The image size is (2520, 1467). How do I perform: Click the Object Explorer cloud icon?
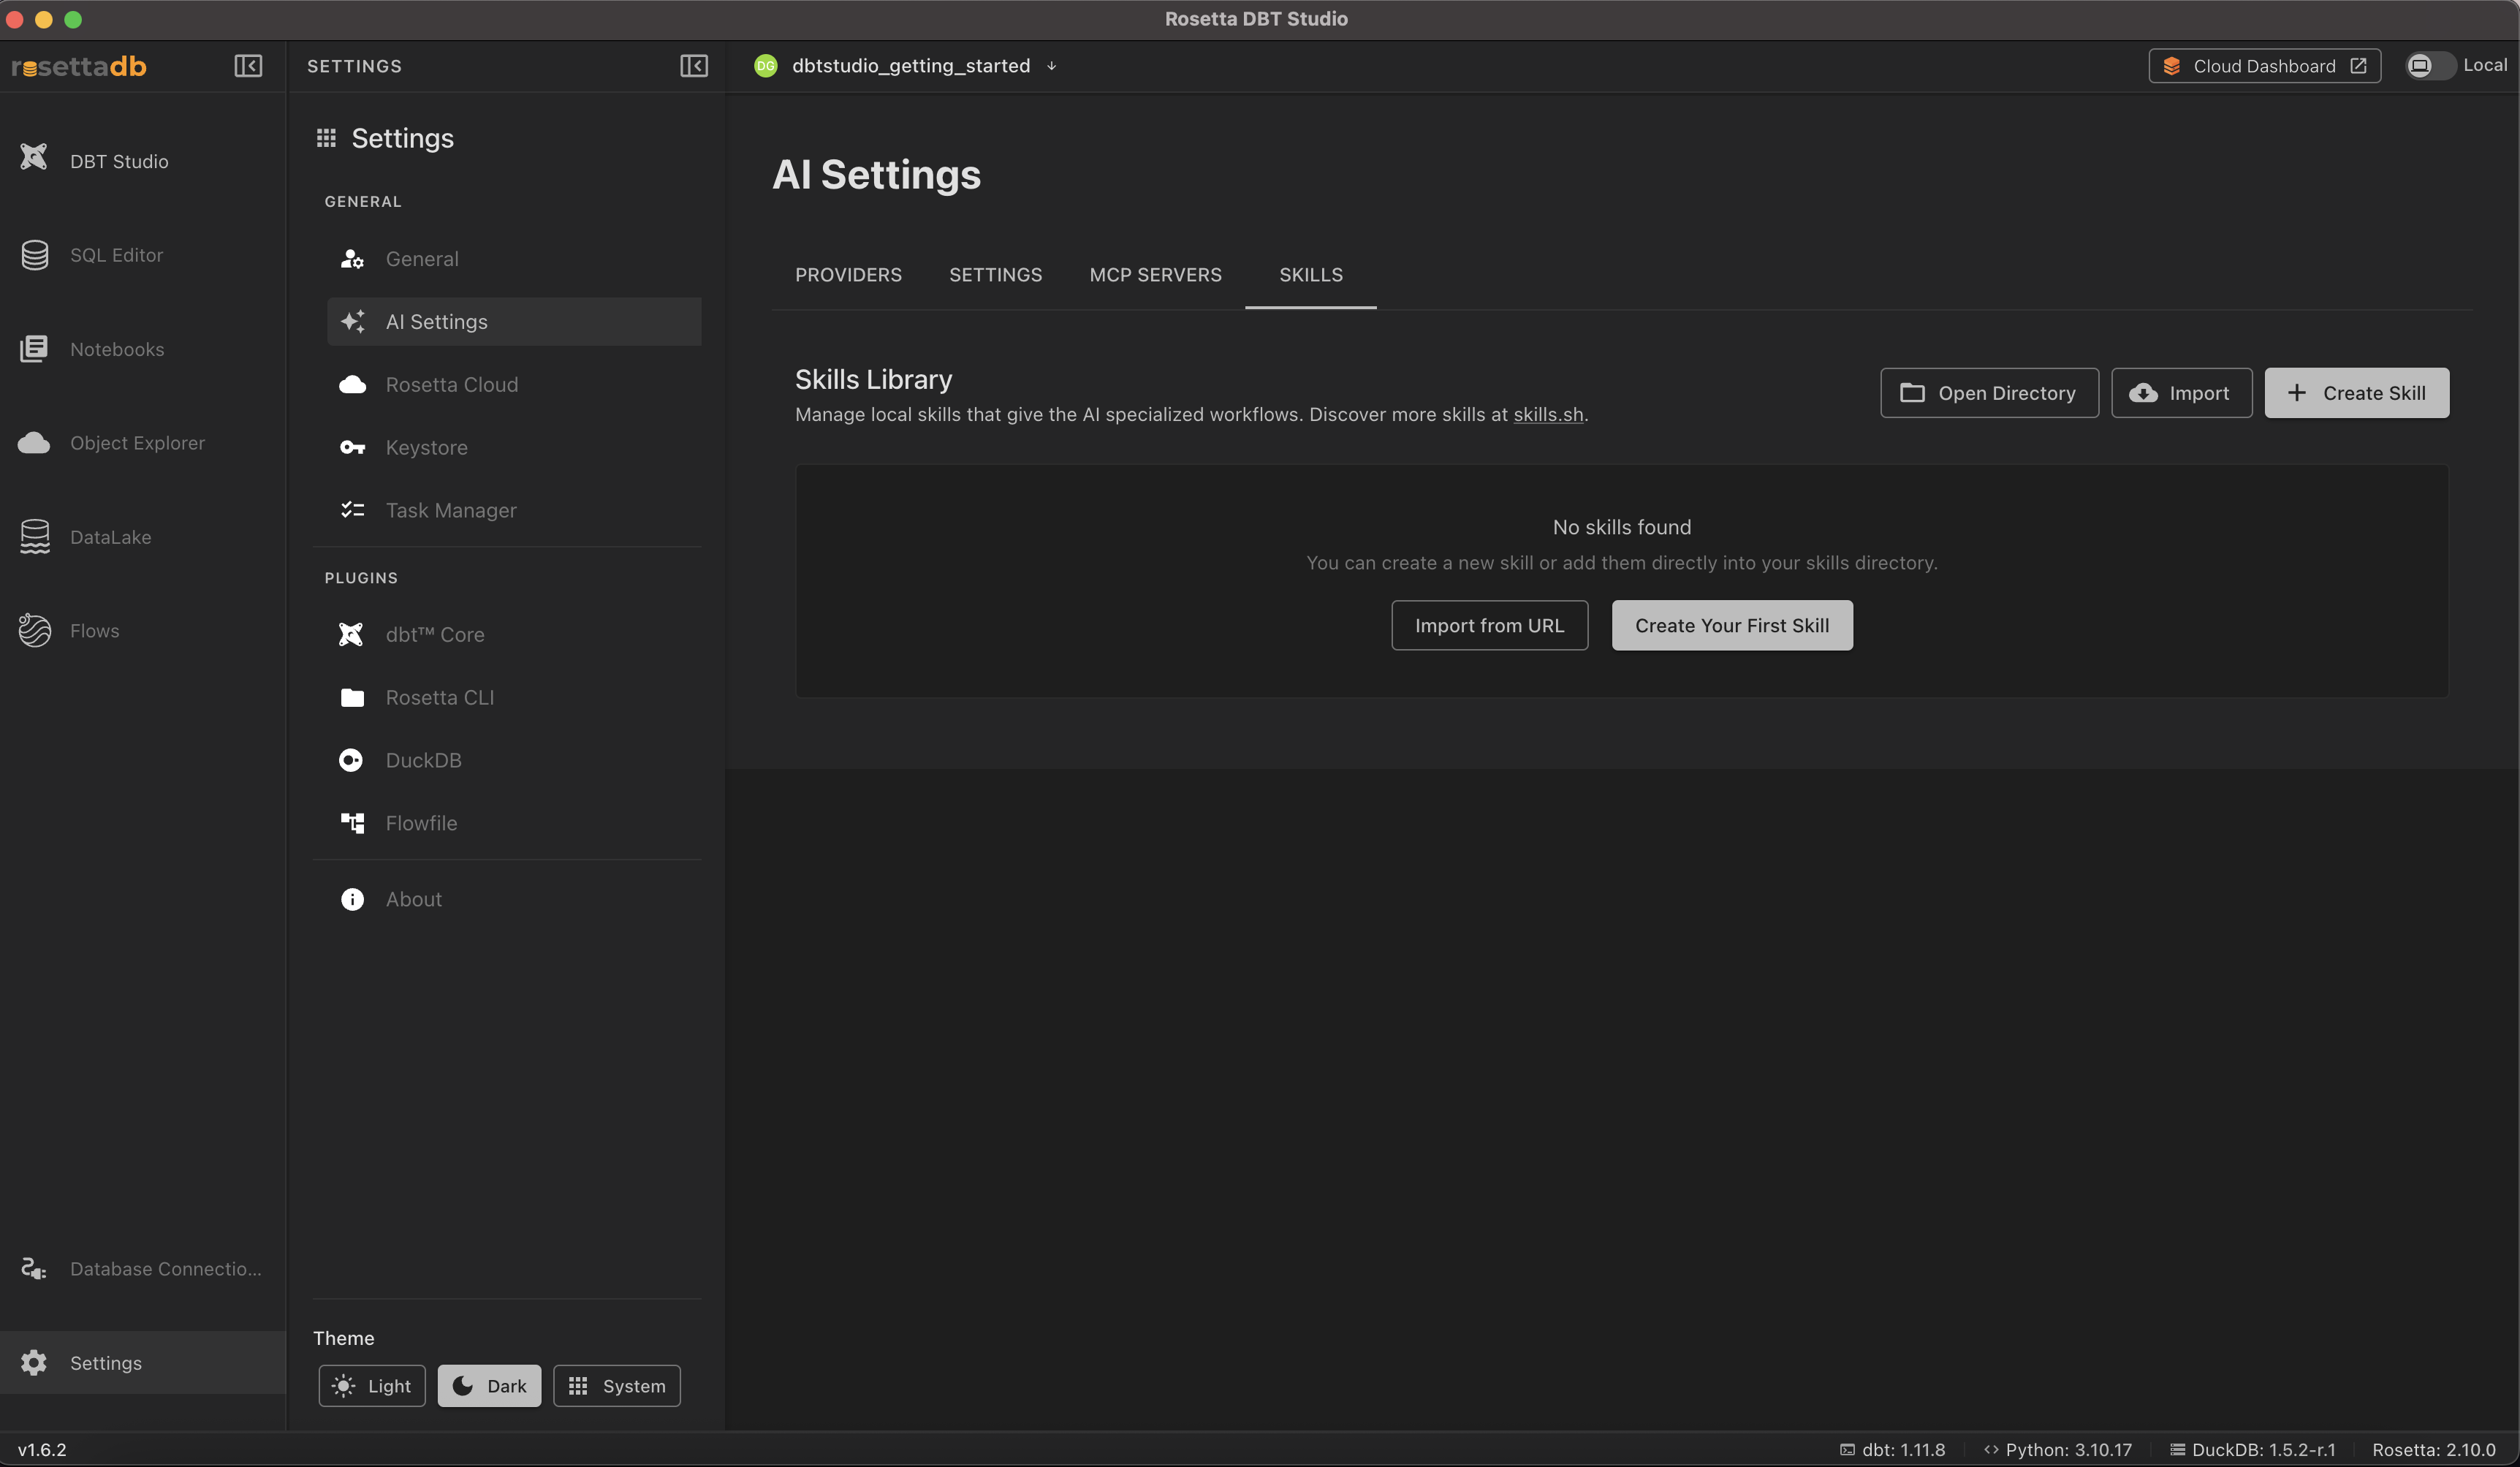[x=34, y=443]
